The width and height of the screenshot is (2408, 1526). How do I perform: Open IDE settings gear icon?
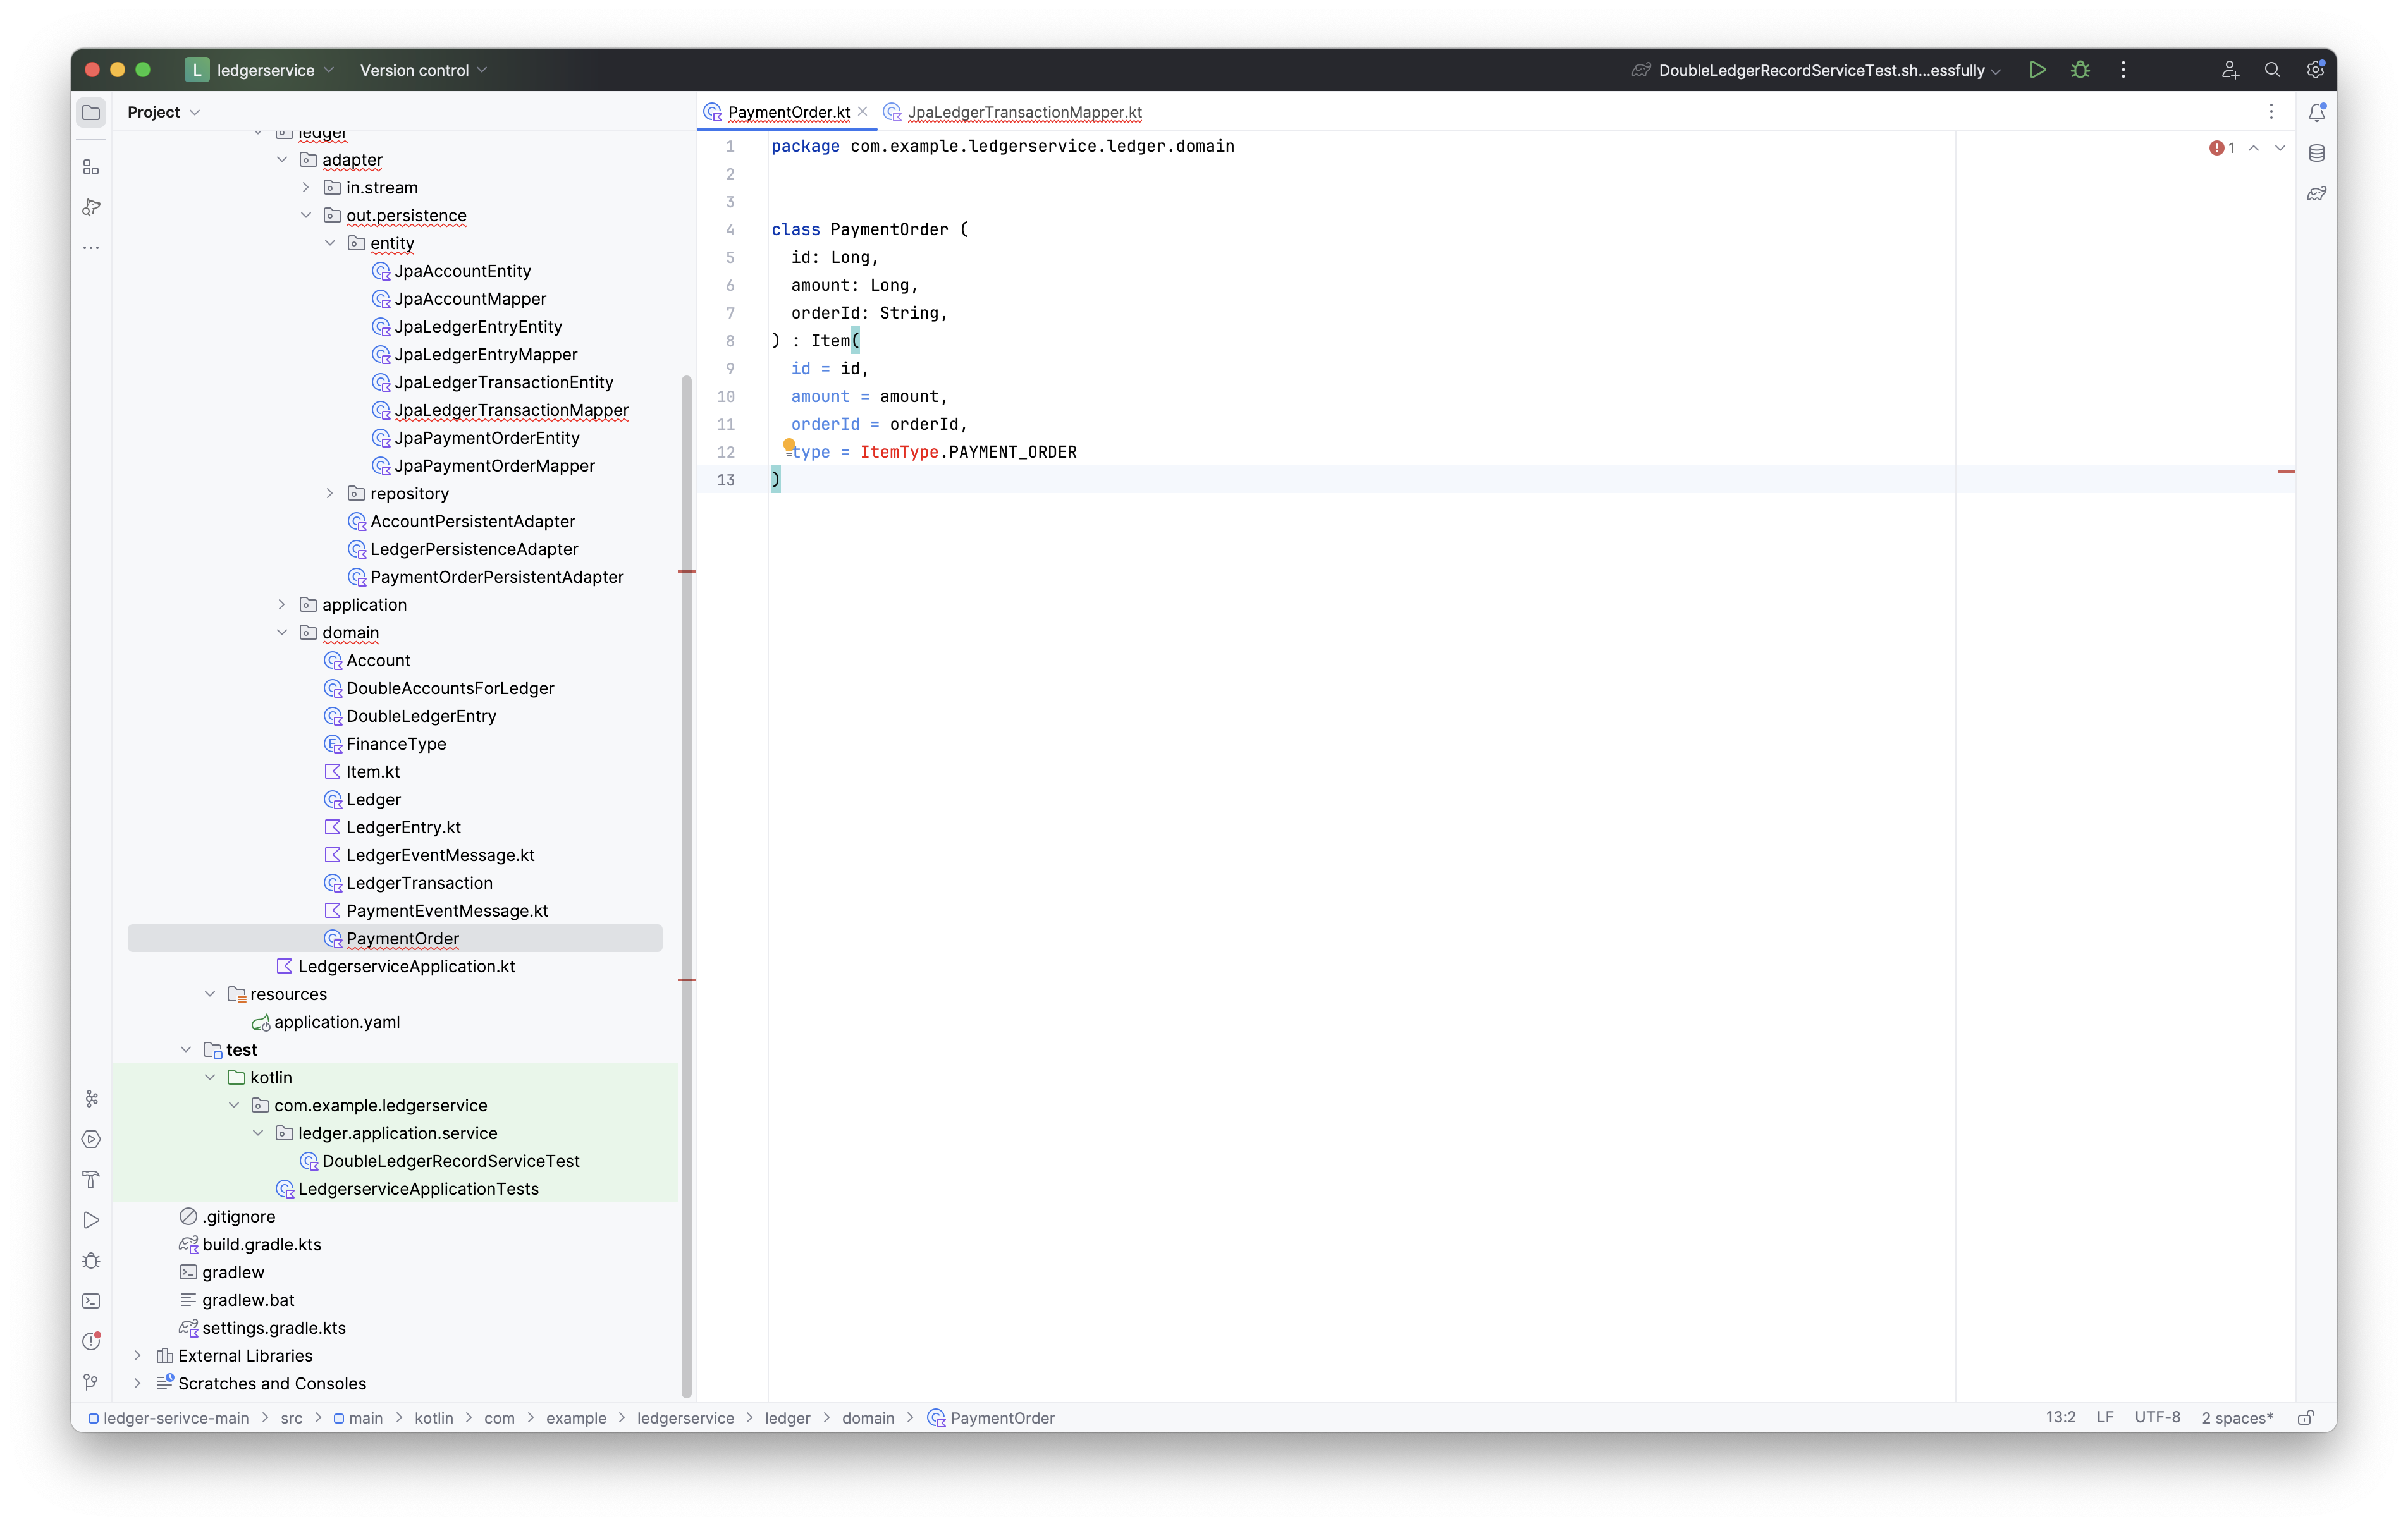(x=2315, y=70)
